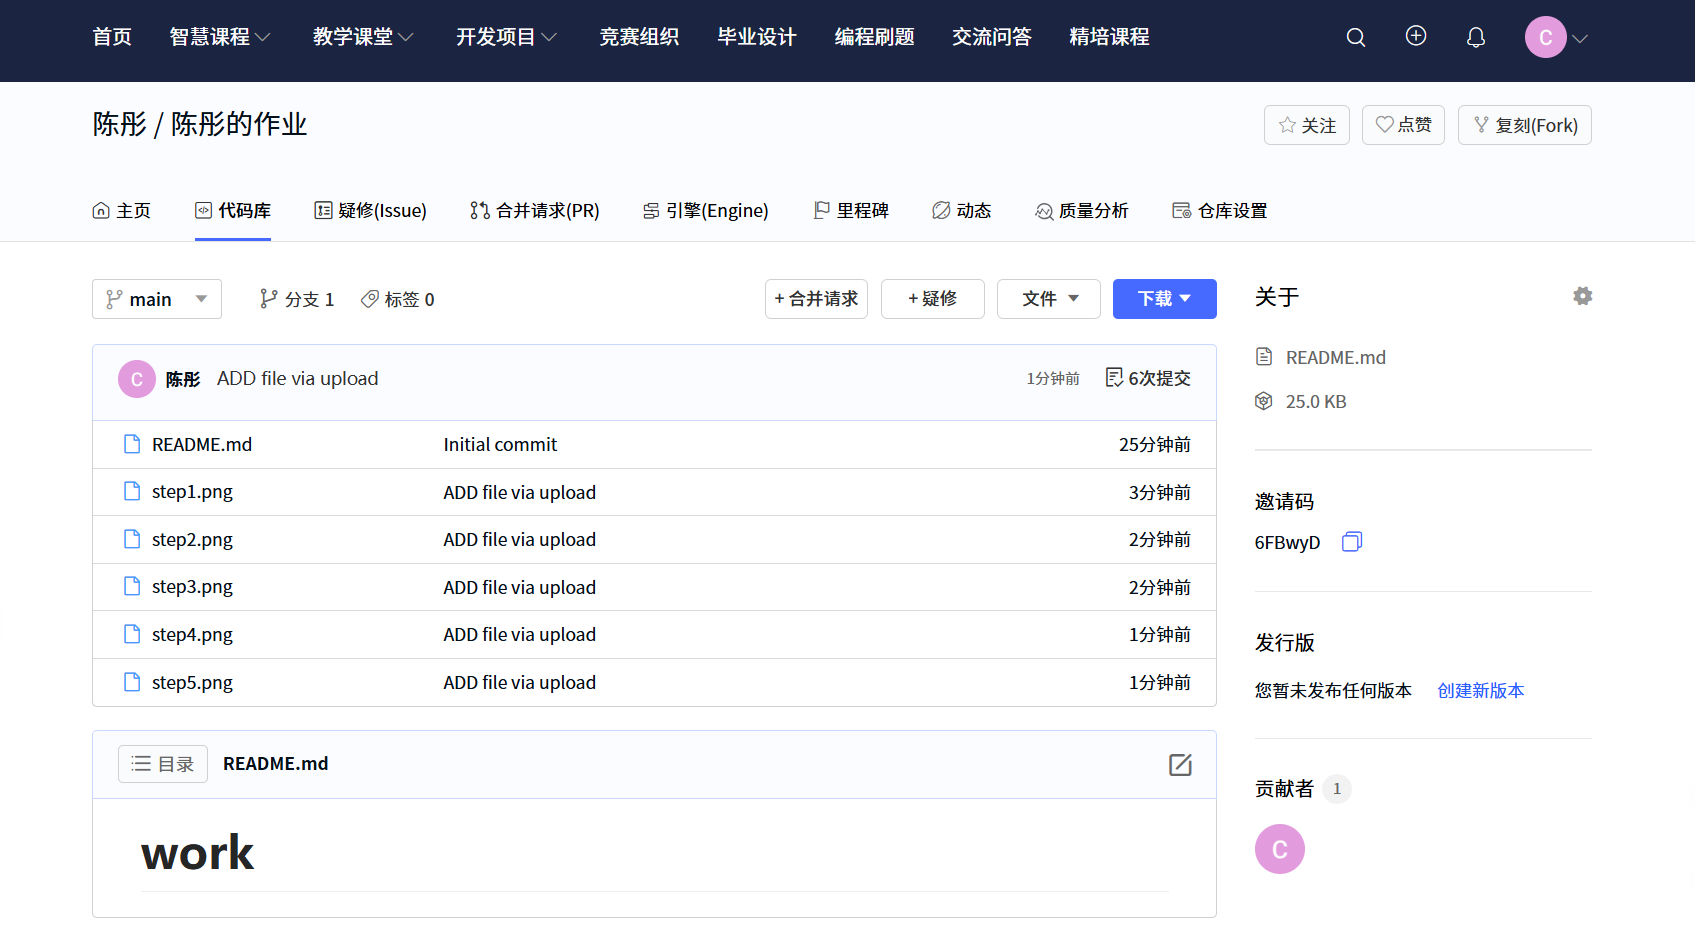The image size is (1695, 936).
Task: Open the 6次提交 commit history
Action: (x=1148, y=378)
